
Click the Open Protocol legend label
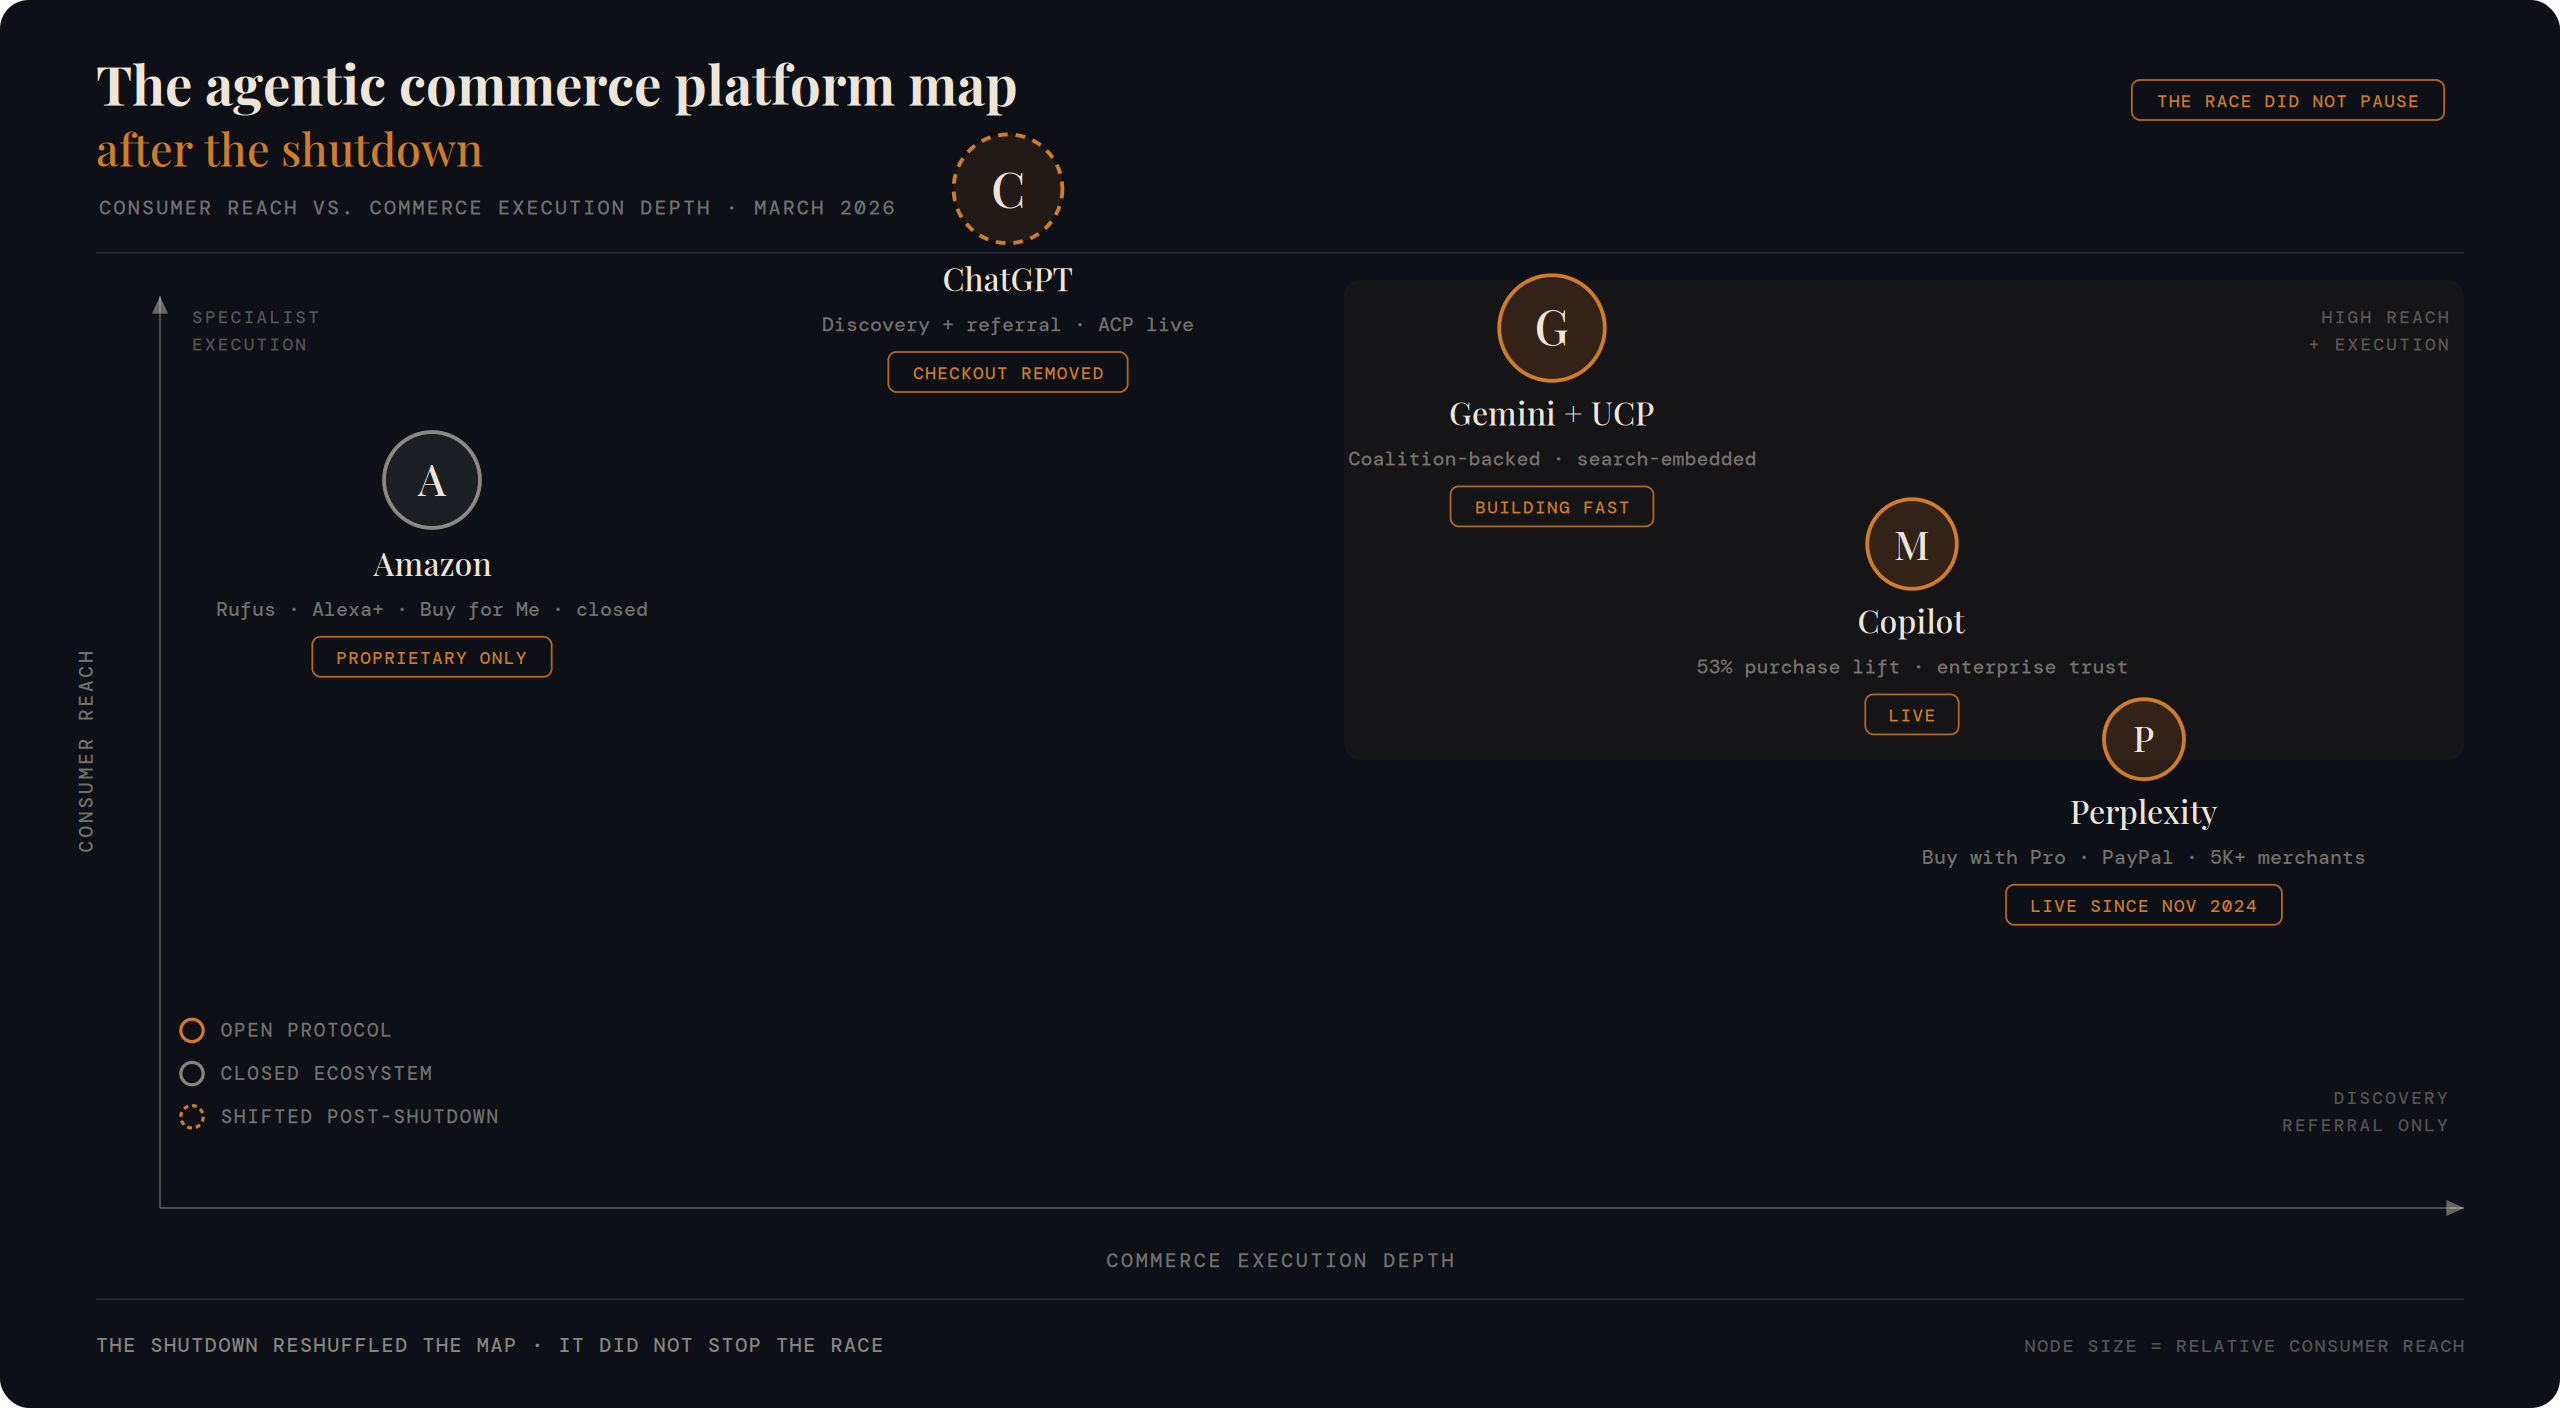pos(305,1030)
